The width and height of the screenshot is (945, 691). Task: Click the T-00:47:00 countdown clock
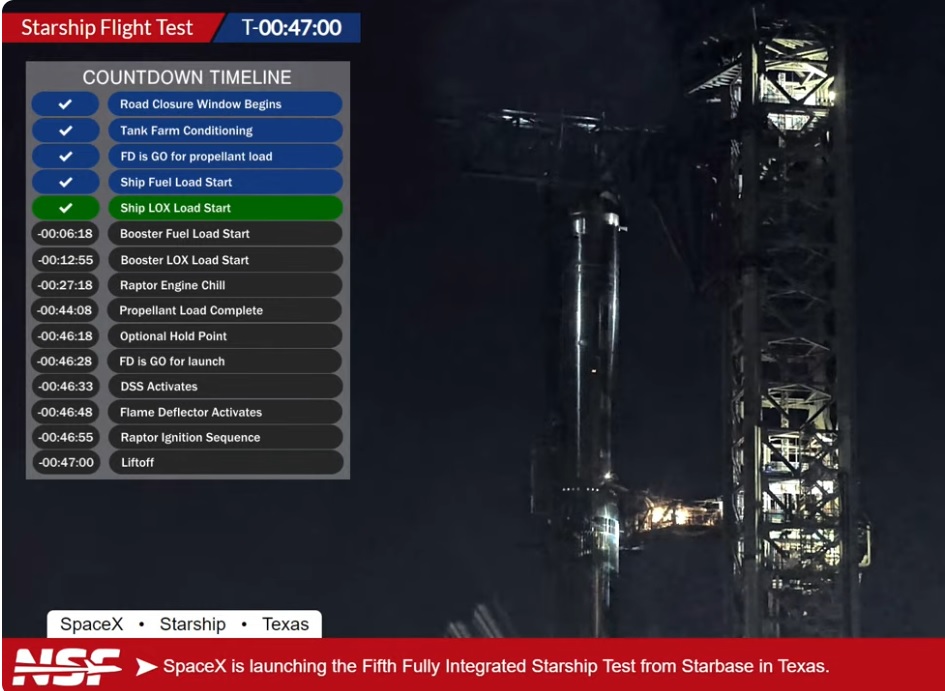[292, 28]
